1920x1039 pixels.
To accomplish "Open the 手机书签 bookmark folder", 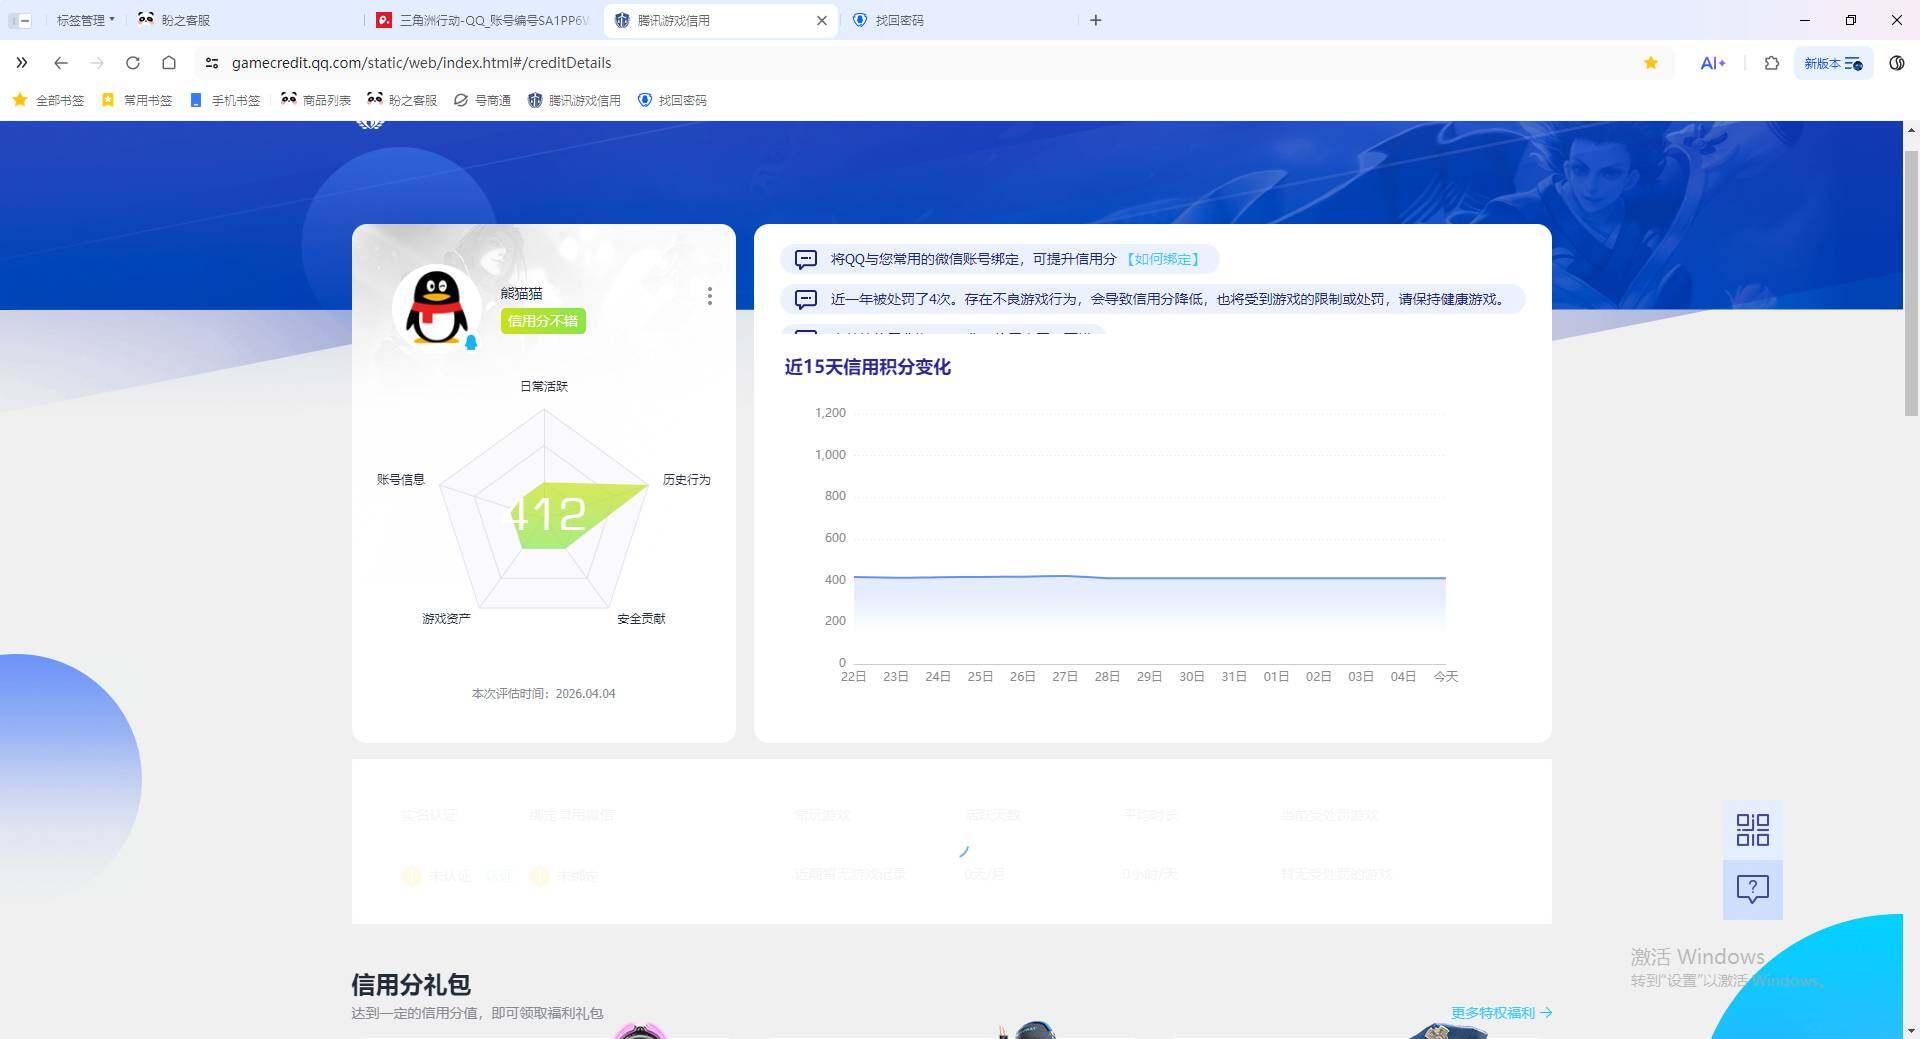I will (225, 100).
